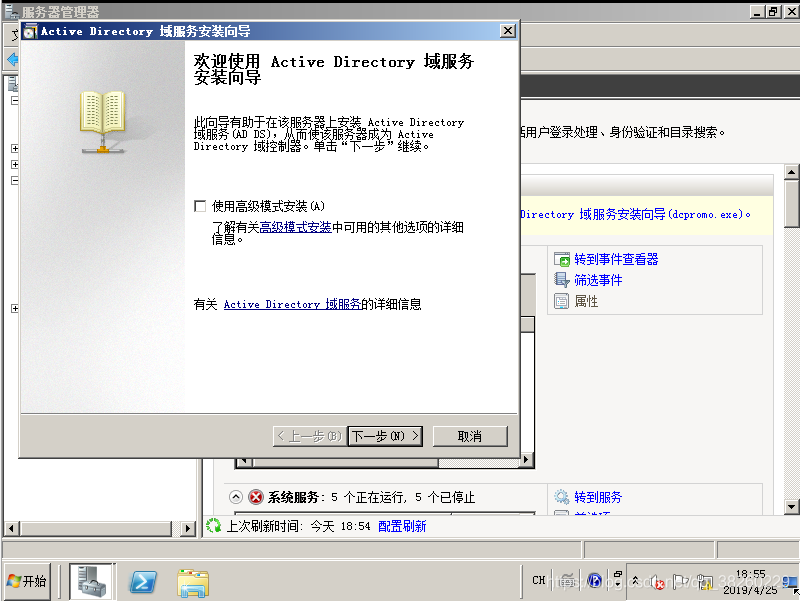Select the 上次刷新时间: 今天 18:54 text
The image size is (800, 601).
[x=298, y=526]
